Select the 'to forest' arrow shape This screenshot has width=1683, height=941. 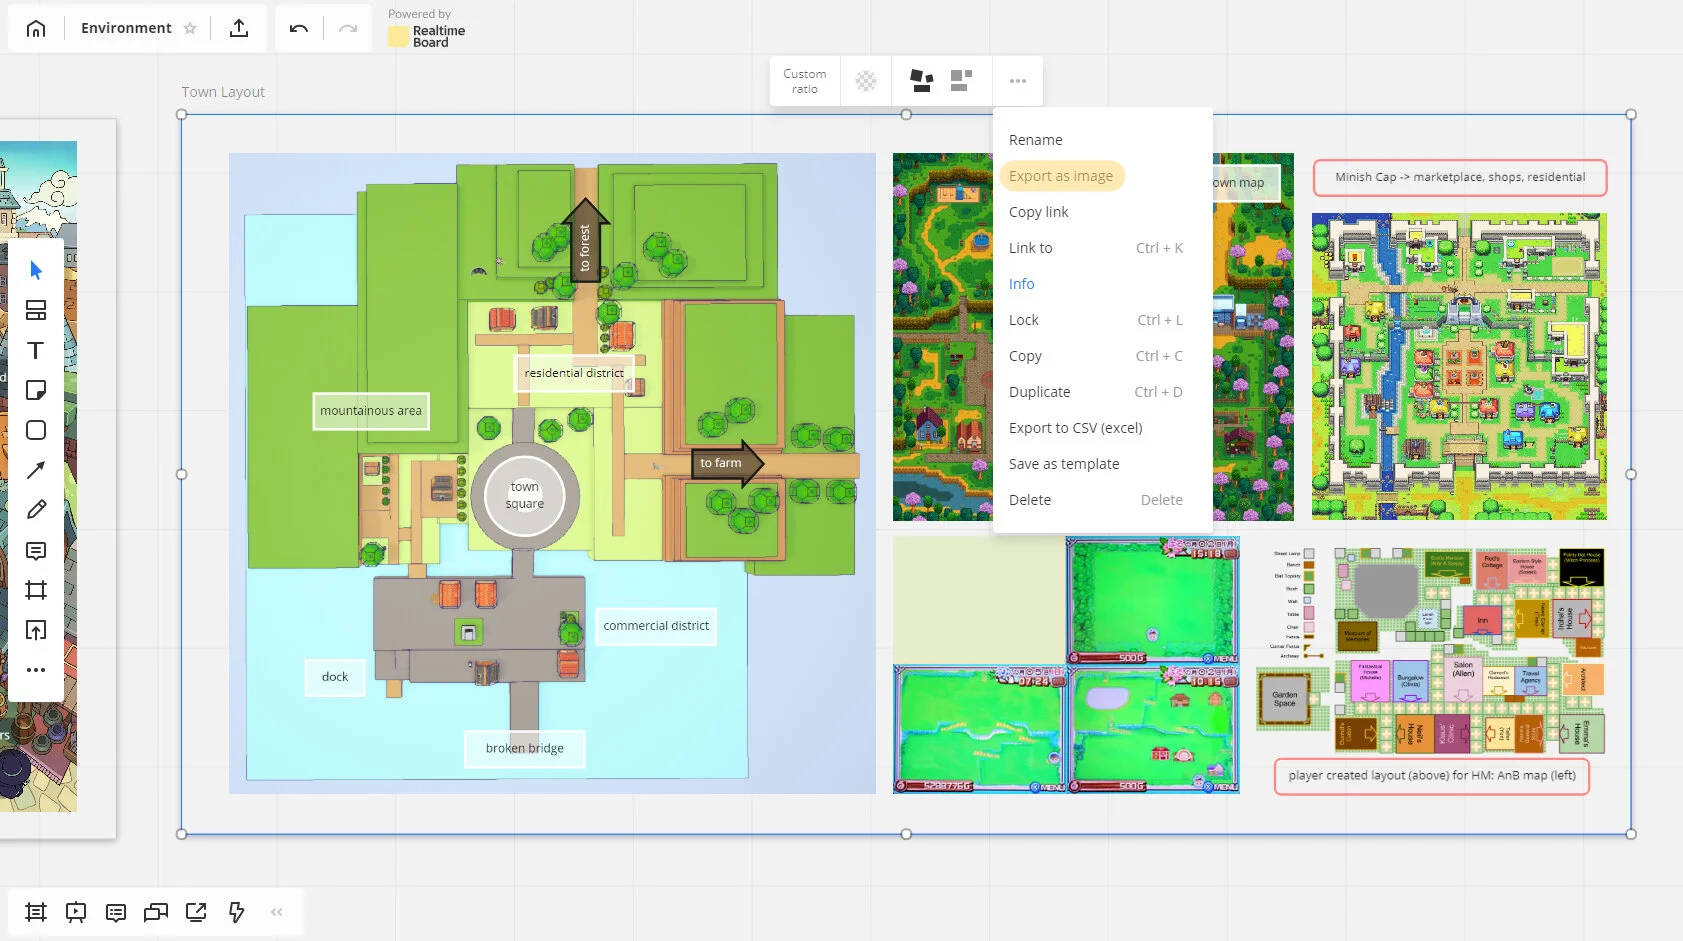click(x=585, y=239)
